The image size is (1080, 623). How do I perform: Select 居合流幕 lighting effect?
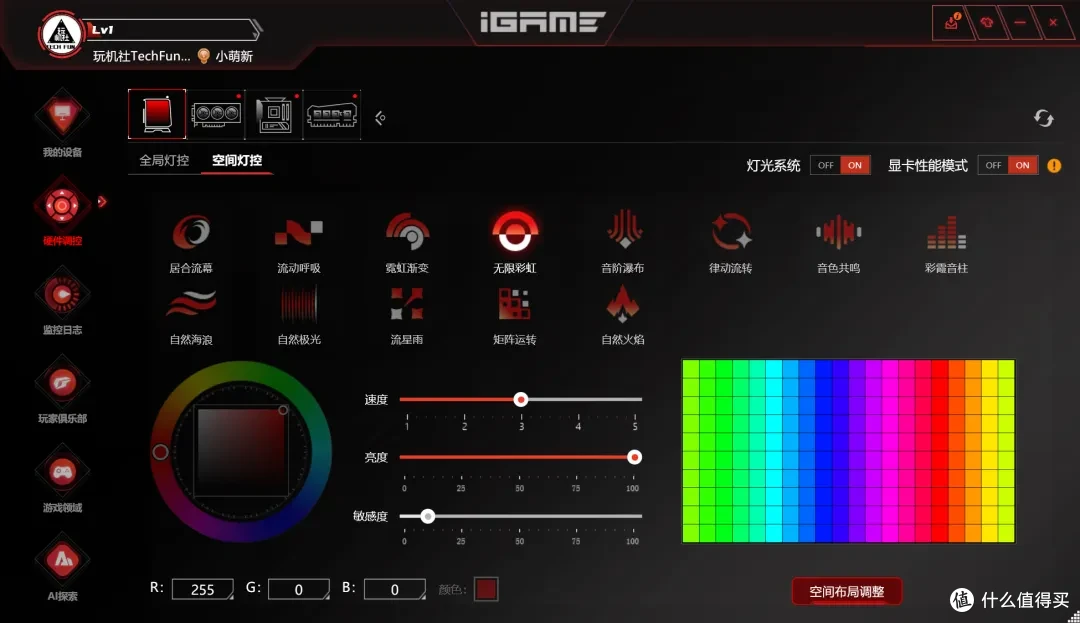click(191, 243)
